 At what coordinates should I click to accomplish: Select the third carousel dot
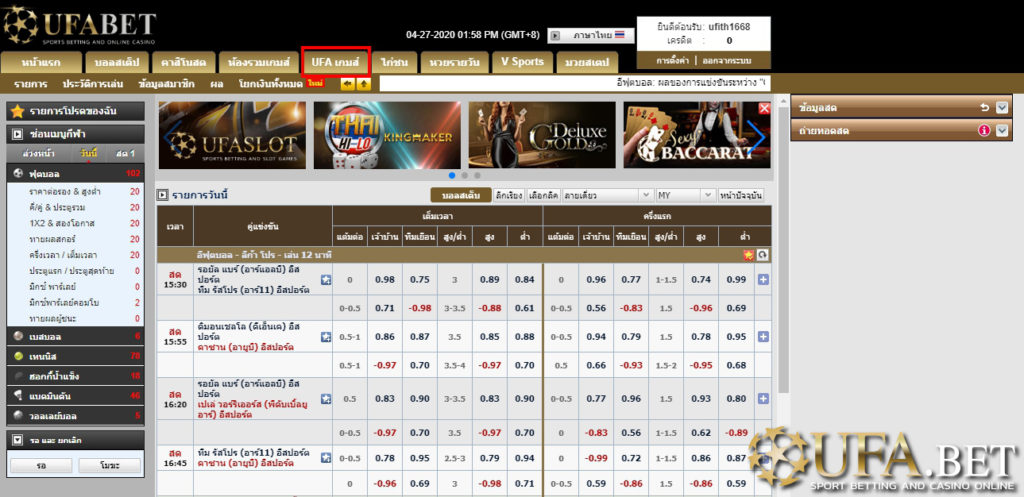(x=477, y=175)
